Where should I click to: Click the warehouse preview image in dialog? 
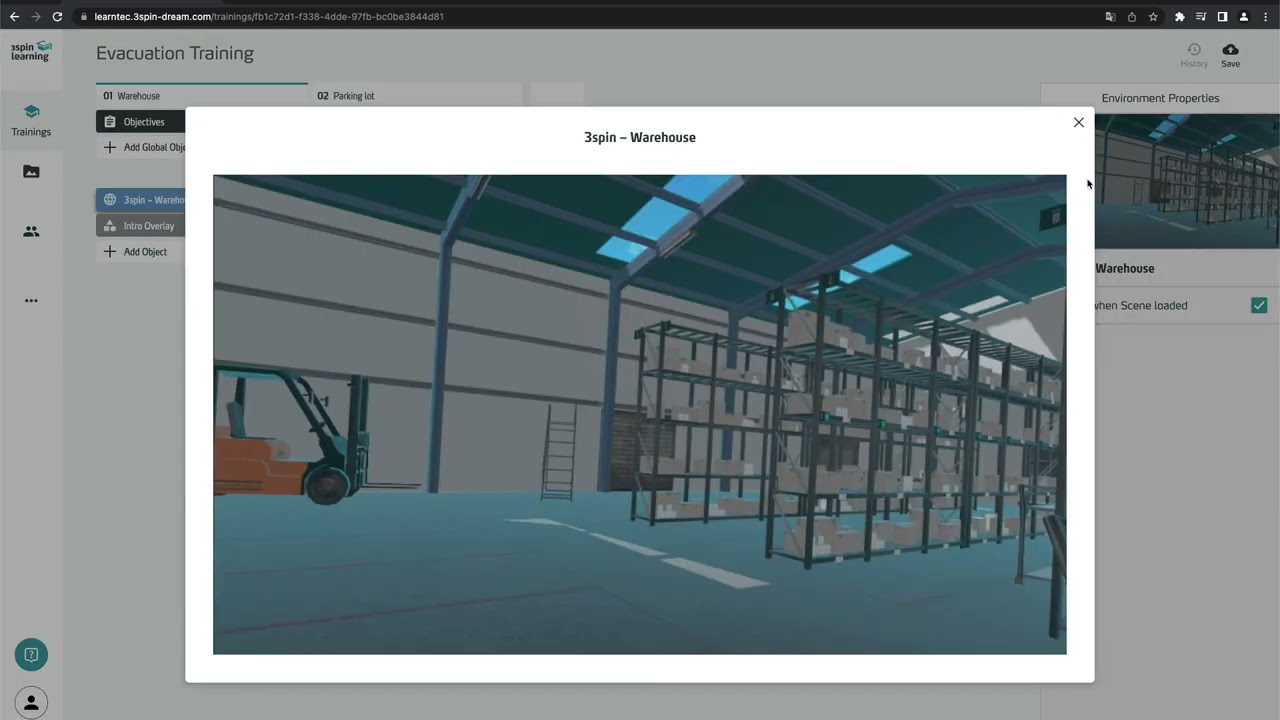coord(640,415)
